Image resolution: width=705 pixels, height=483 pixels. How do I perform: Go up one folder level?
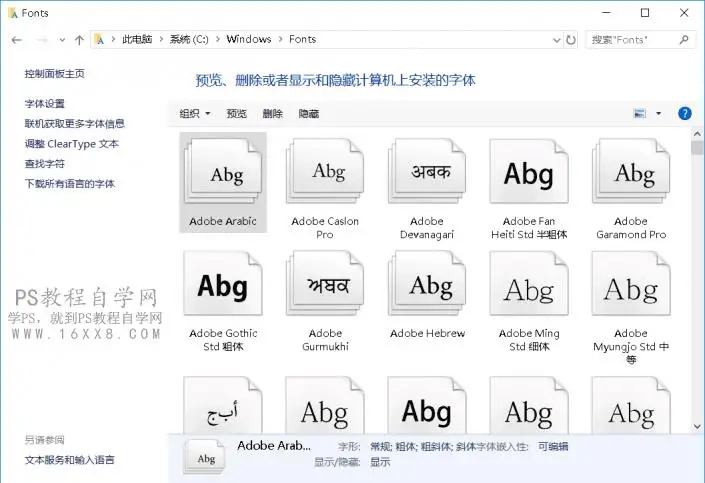pos(79,40)
